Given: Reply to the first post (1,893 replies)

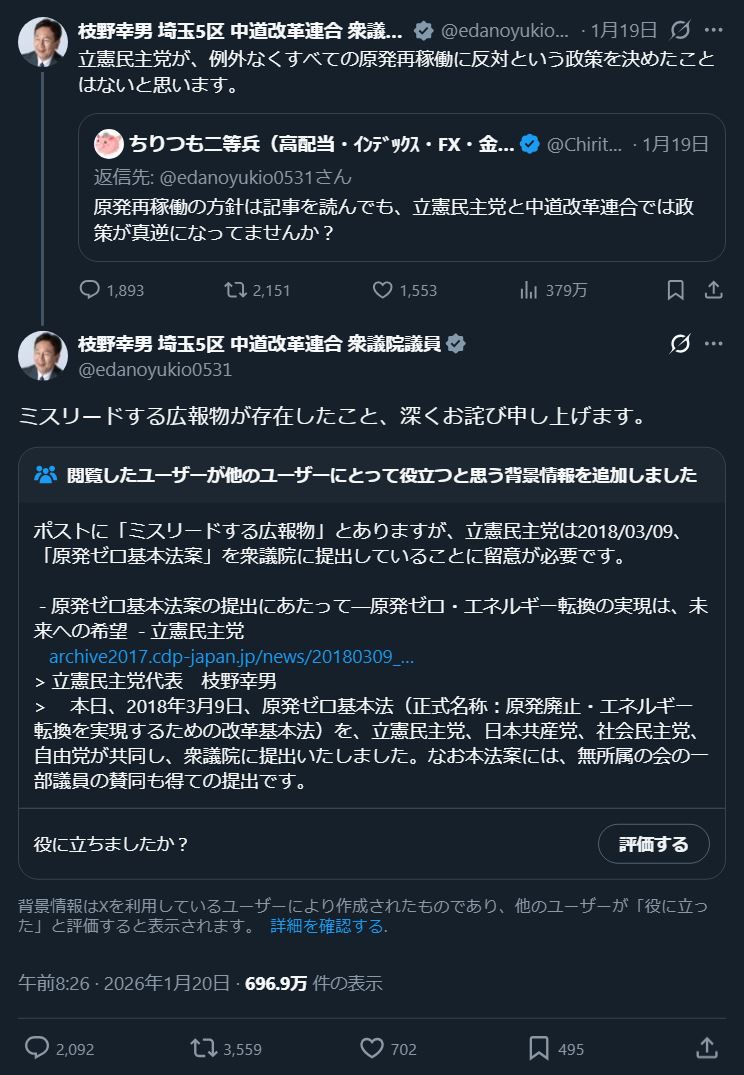Looking at the screenshot, I should 90,290.
